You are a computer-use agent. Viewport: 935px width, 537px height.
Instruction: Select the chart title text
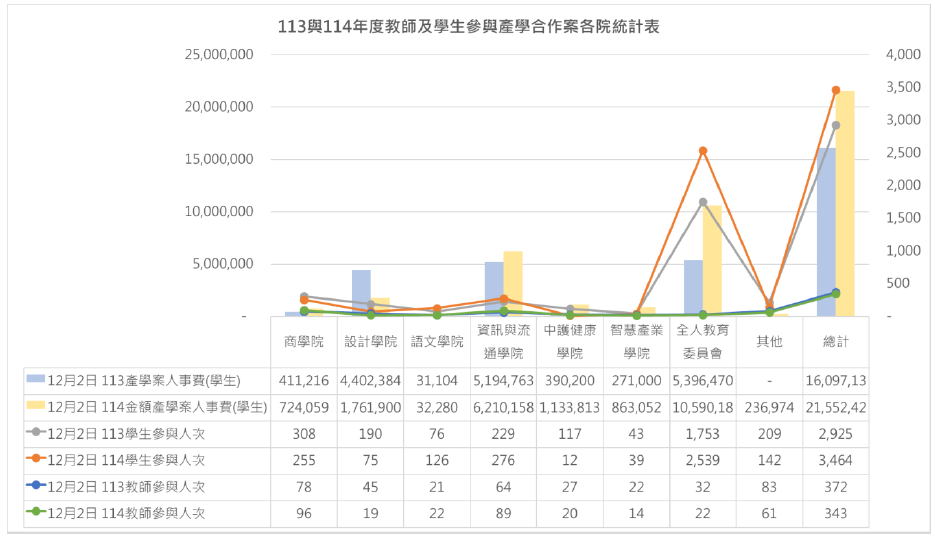point(468,27)
